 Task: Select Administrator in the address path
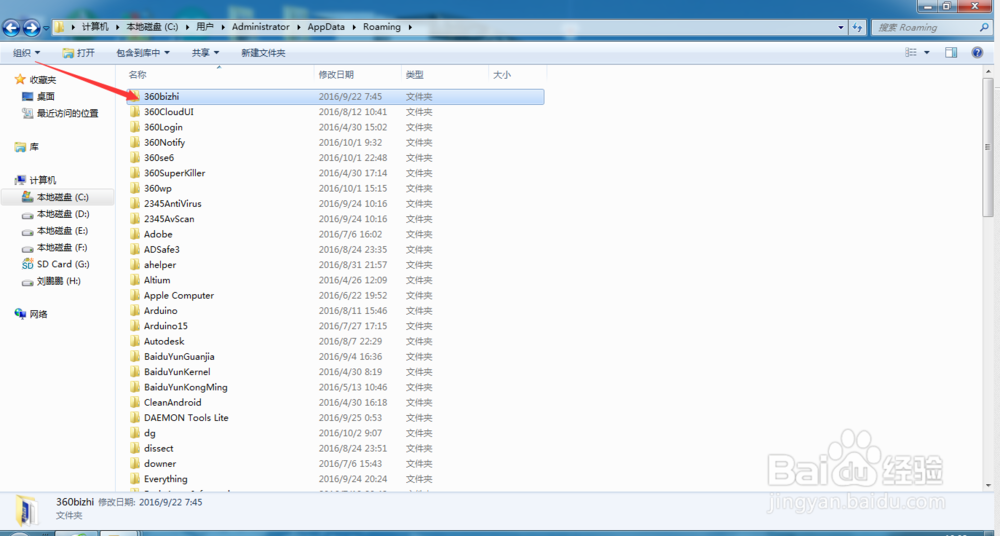[x=260, y=27]
